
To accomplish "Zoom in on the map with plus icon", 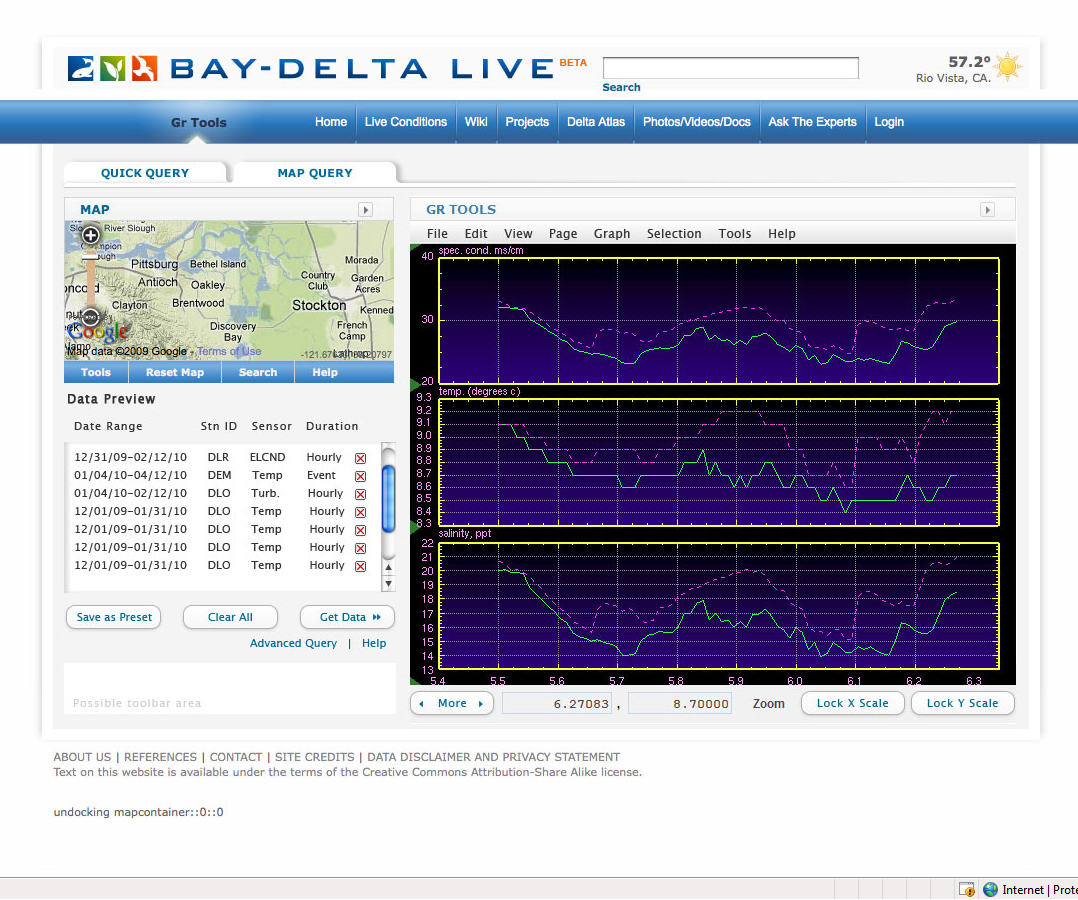I will pos(91,235).
